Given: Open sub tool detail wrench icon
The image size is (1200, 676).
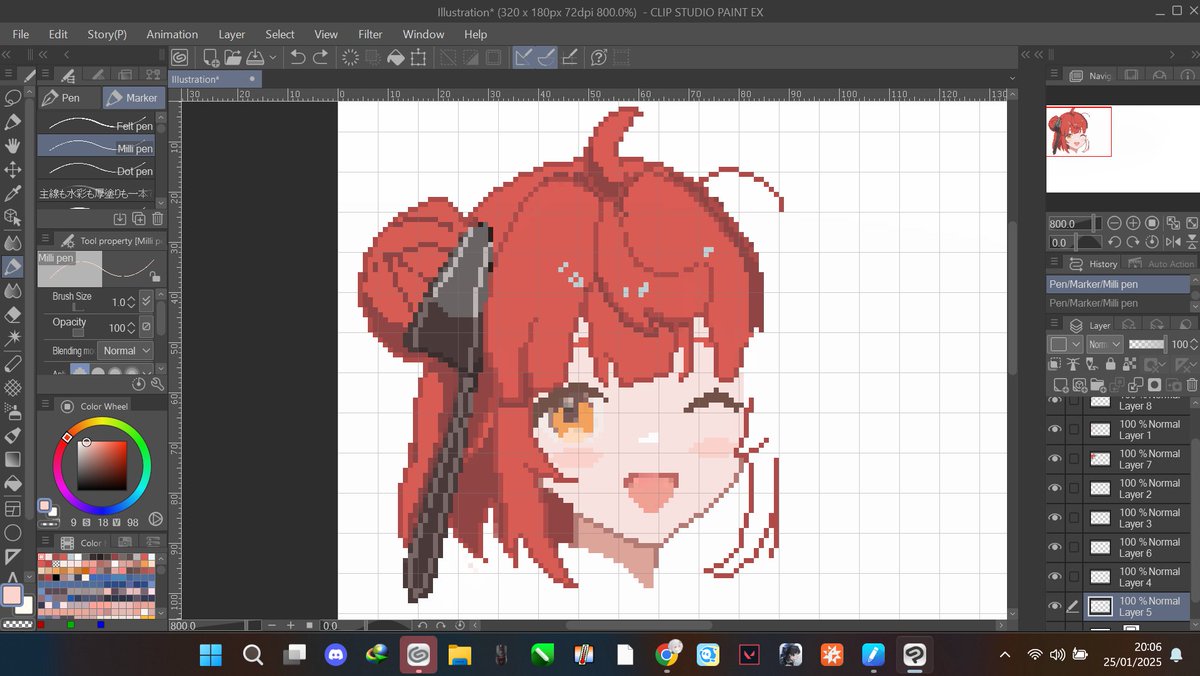Looking at the screenshot, I should click(156, 383).
